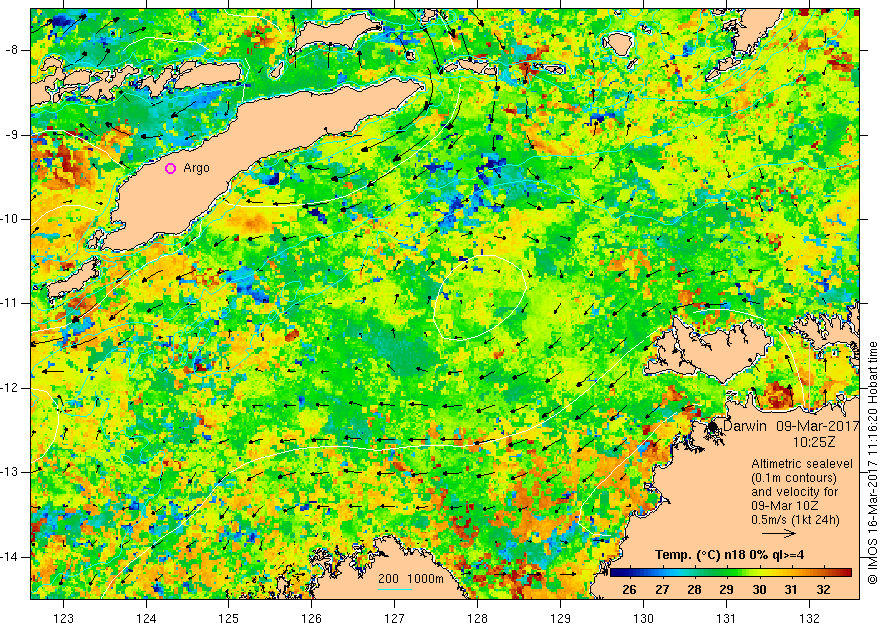
Task: Click the 26 colorbar label
Action: [x=629, y=590]
